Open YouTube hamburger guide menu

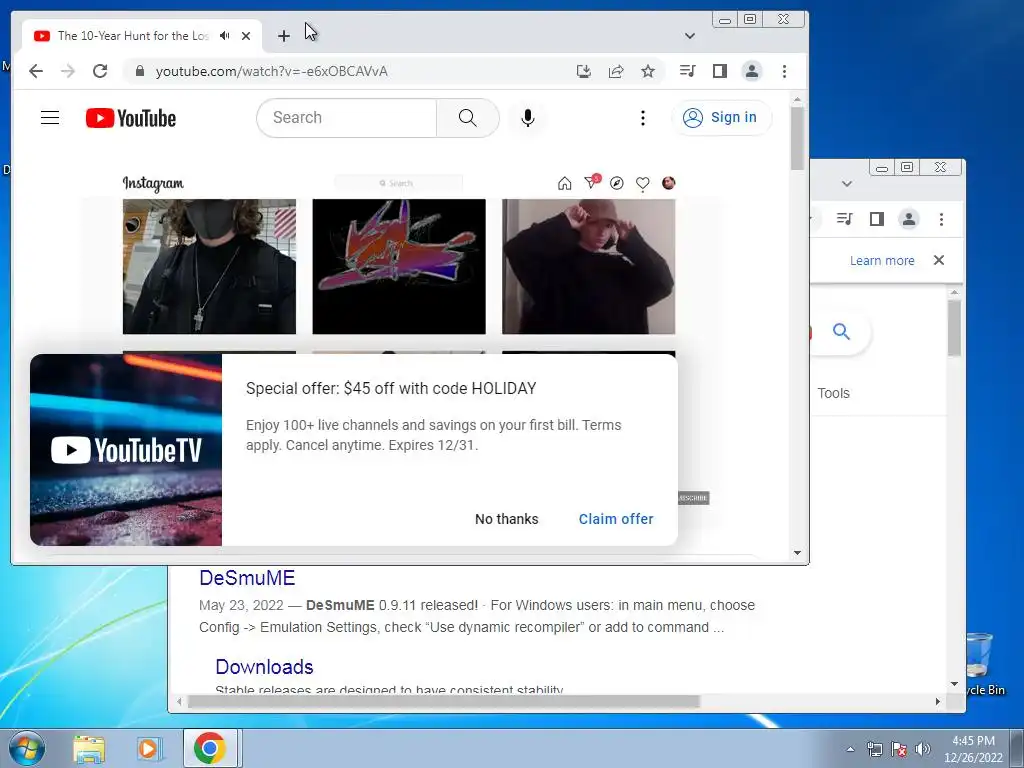point(50,118)
